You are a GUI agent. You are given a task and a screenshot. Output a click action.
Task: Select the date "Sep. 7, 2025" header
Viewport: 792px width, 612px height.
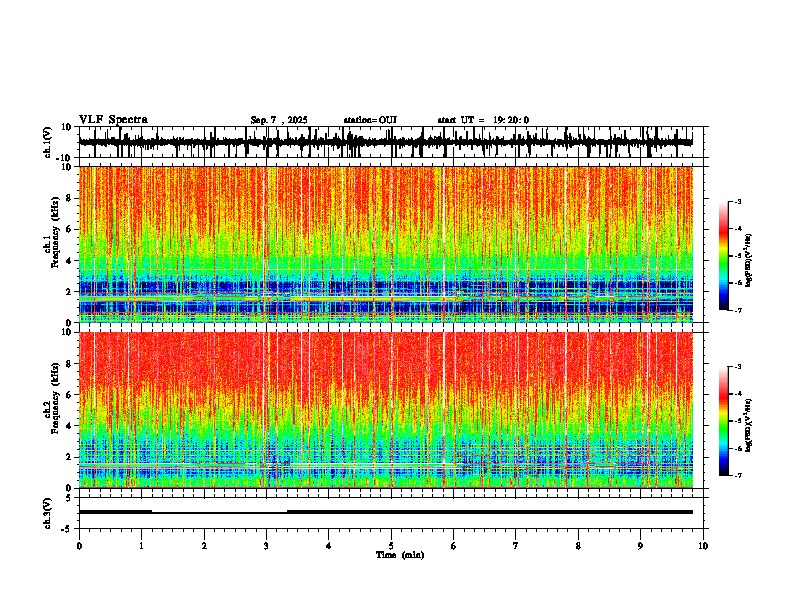click(x=279, y=120)
